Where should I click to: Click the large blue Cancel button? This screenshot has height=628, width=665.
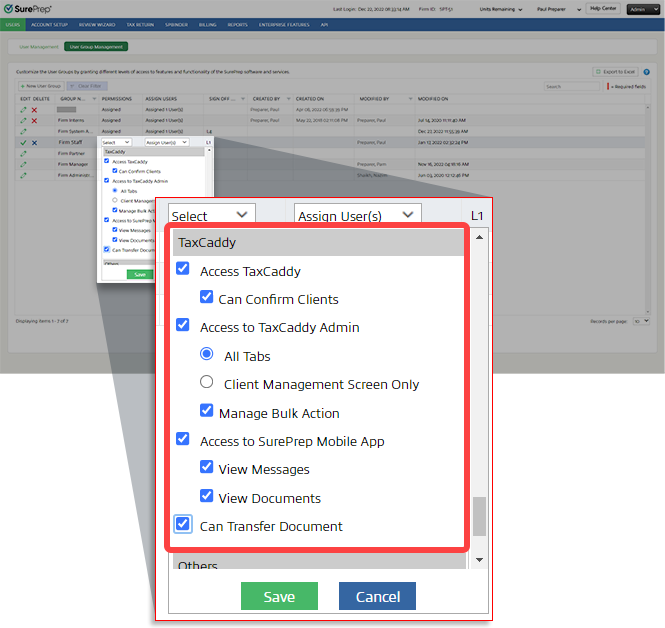(x=377, y=596)
